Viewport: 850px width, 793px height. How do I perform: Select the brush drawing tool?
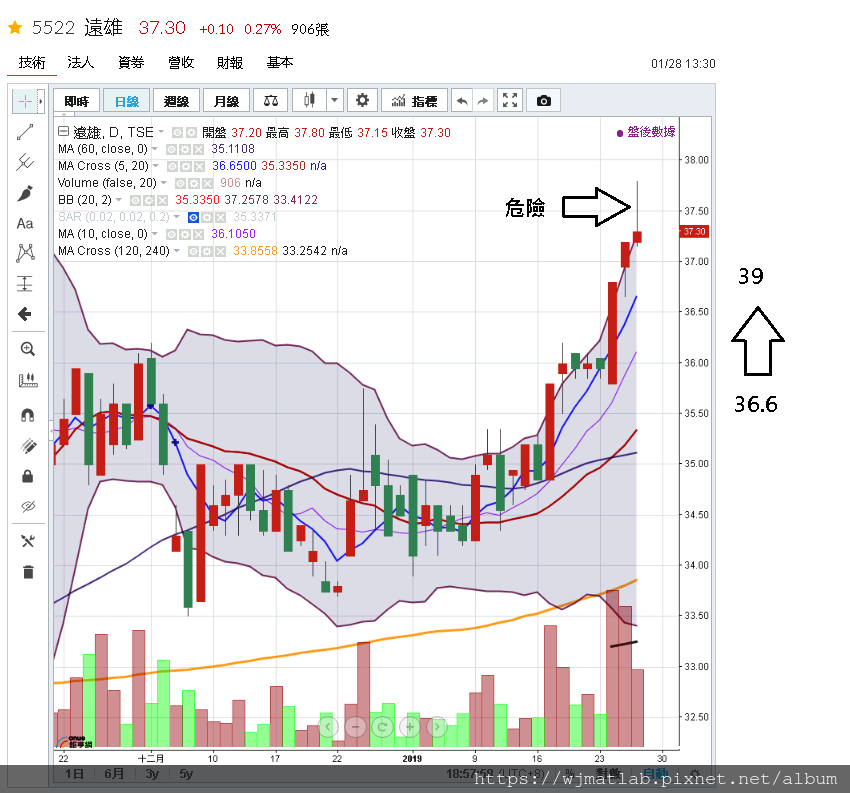[25, 193]
